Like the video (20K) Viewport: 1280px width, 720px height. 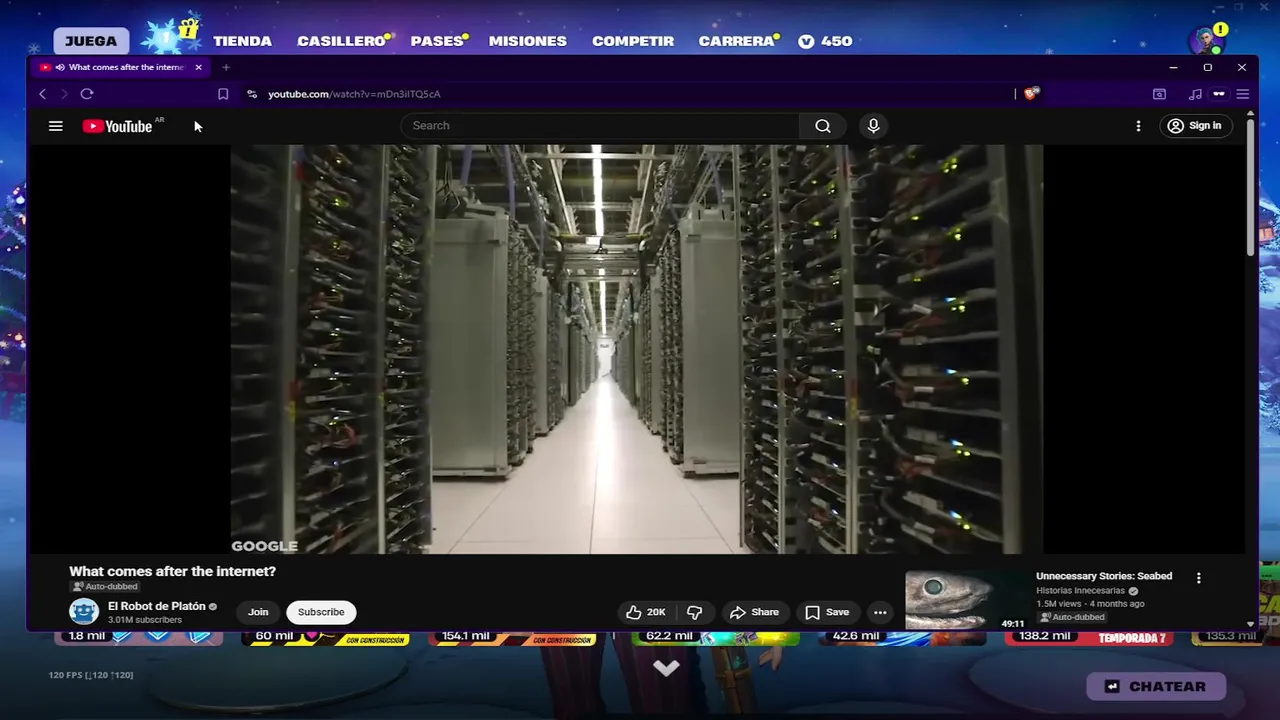click(x=646, y=612)
